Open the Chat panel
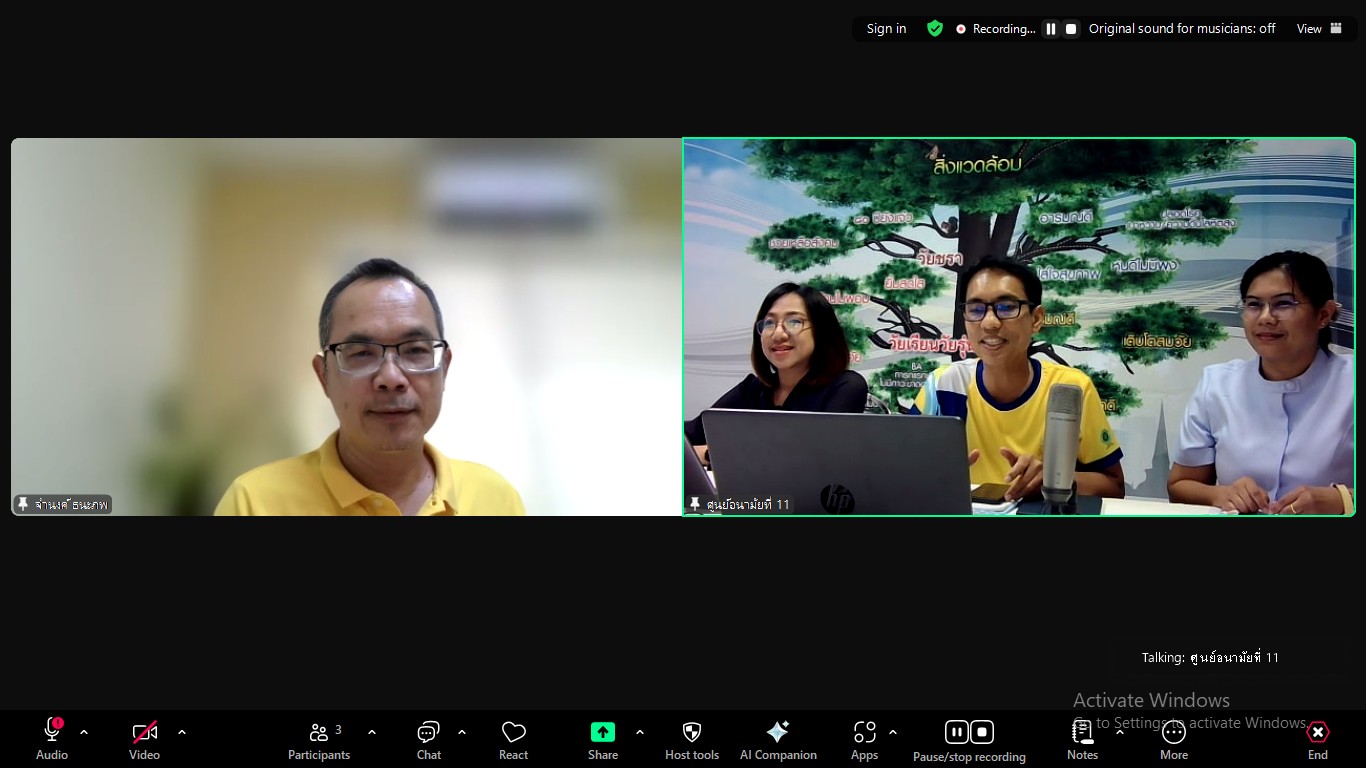Screen dimensions: 1366x768 point(429,740)
